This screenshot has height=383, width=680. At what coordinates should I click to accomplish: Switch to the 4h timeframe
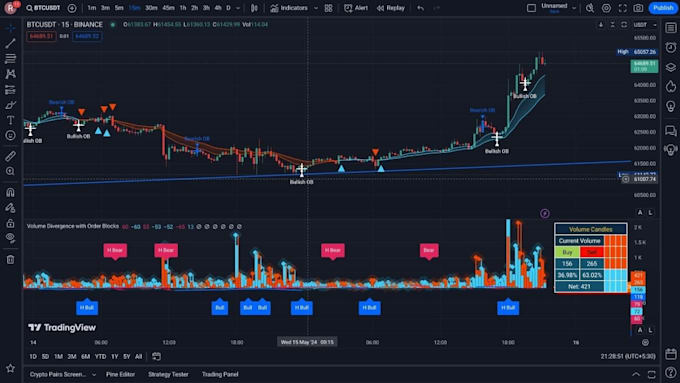tap(218, 8)
